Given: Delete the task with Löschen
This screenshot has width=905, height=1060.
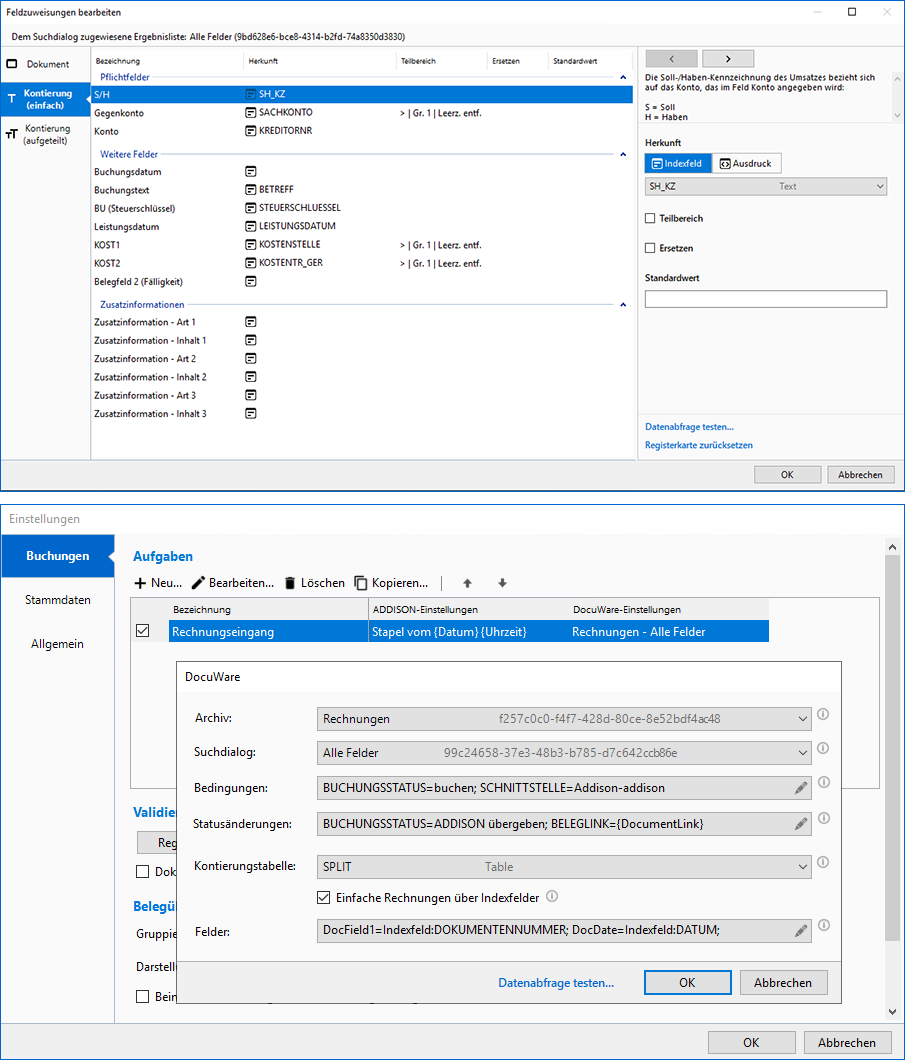Looking at the screenshot, I should [x=313, y=583].
